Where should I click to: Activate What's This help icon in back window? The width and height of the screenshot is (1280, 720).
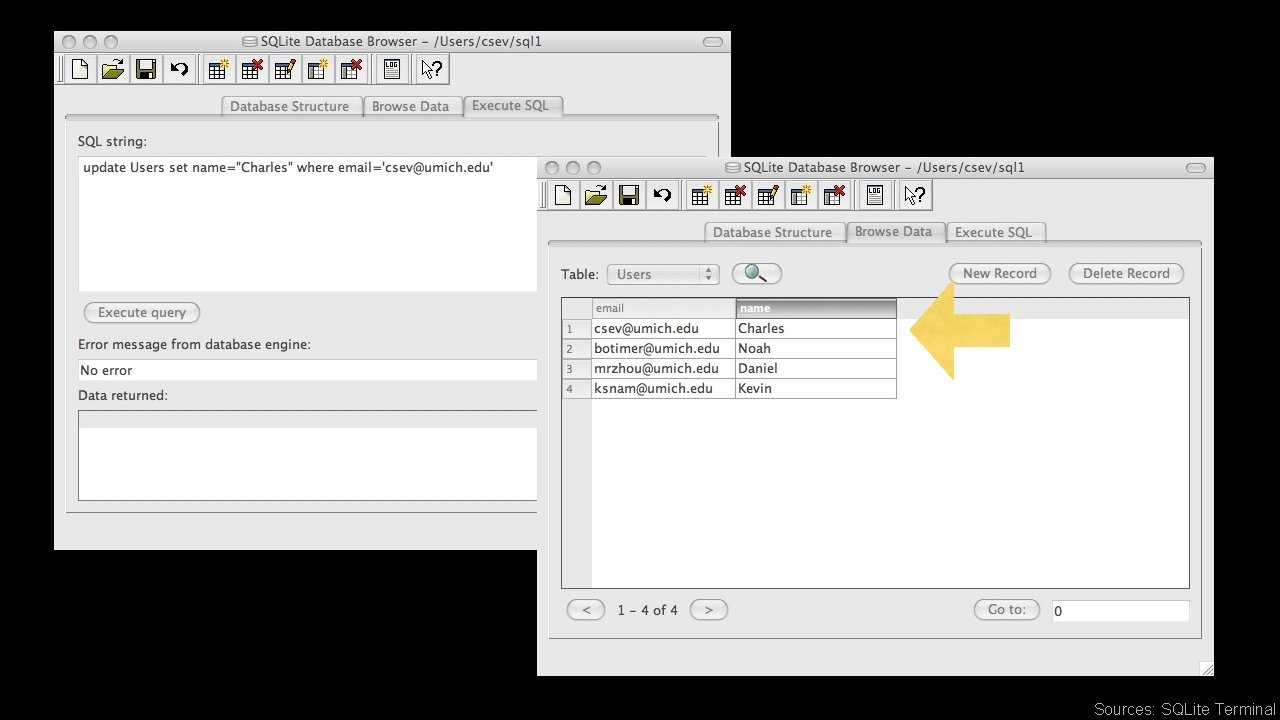(x=432, y=69)
